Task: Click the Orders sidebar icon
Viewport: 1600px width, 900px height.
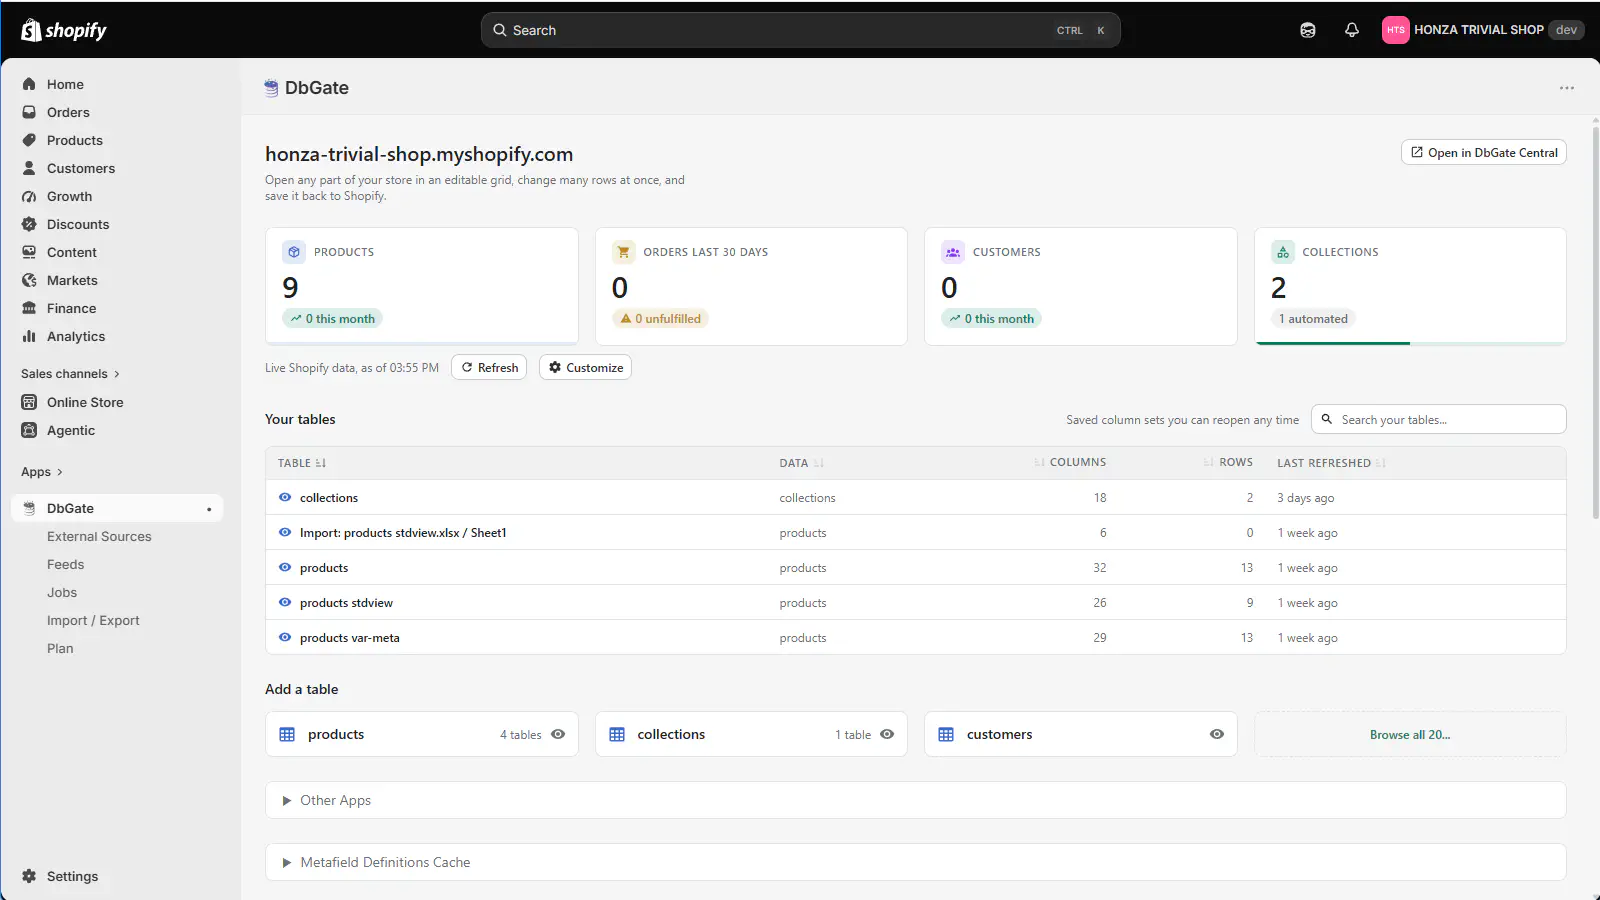Action: click(29, 112)
